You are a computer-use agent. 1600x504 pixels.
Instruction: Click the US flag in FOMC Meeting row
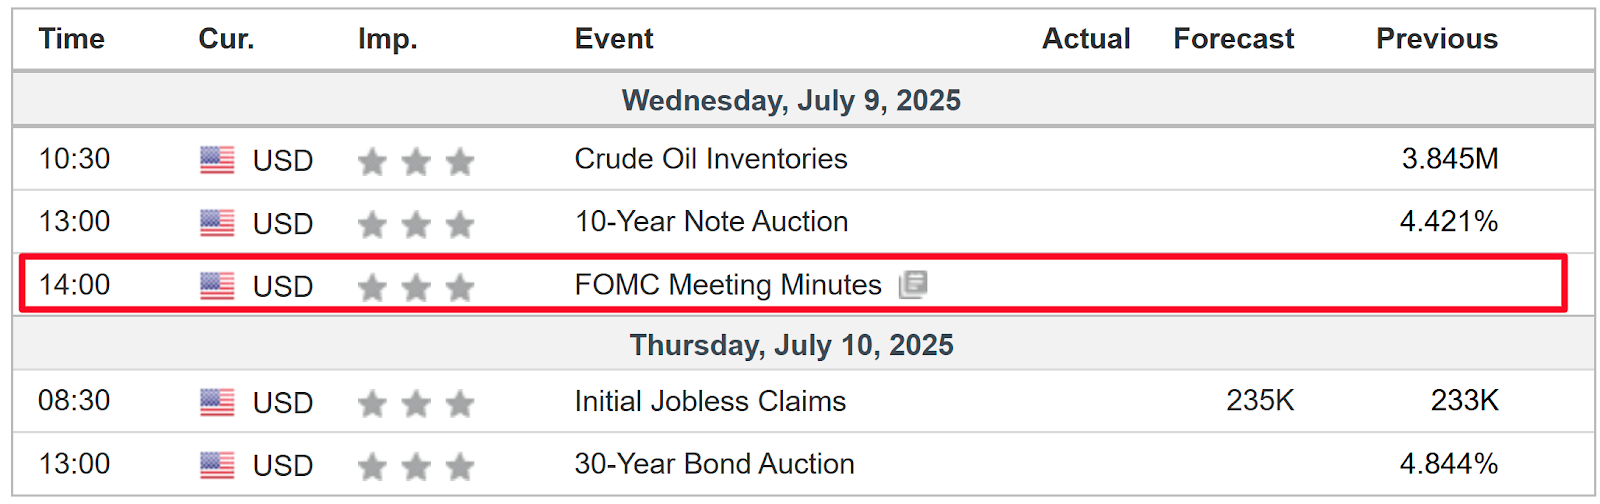click(217, 286)
